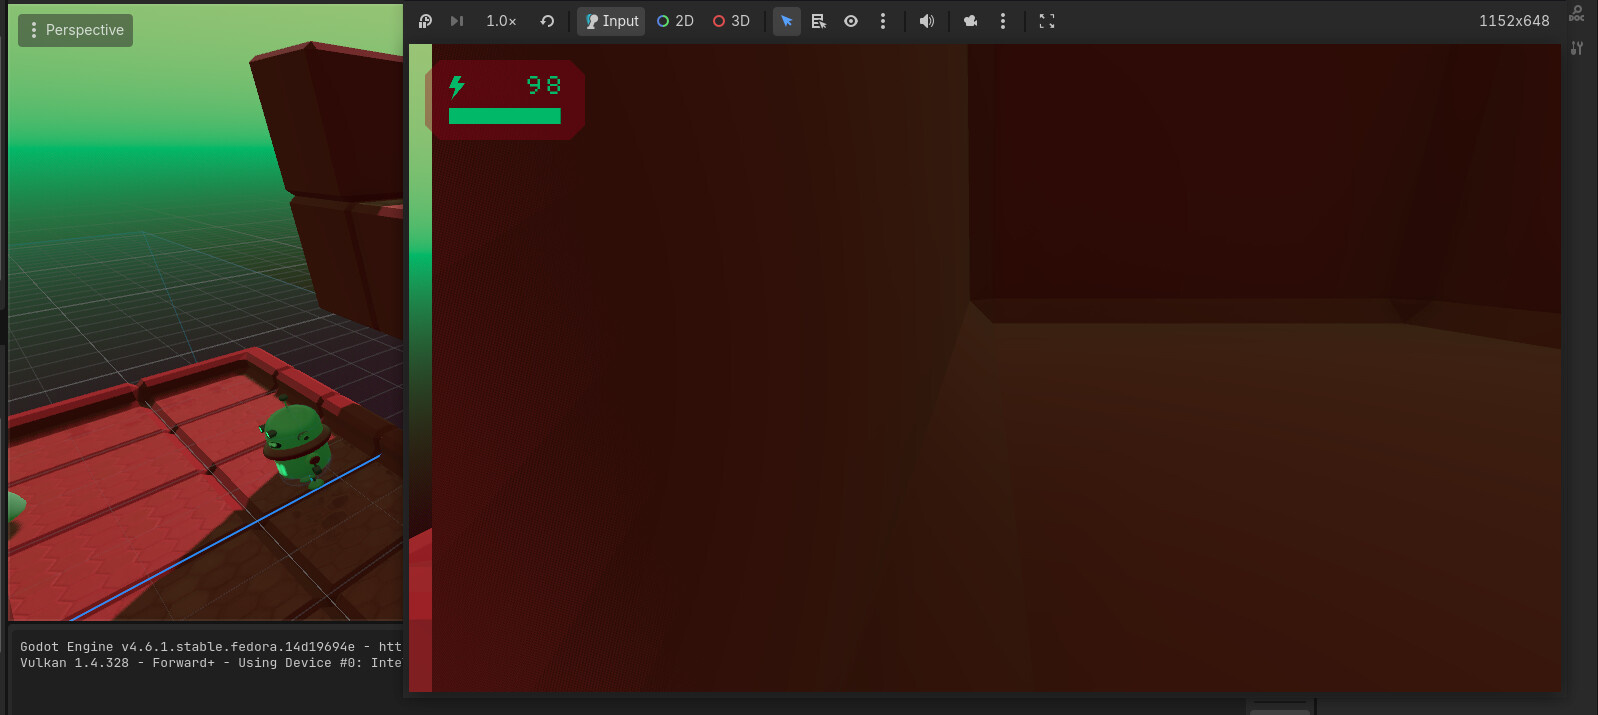Open selection options three-dot menu

883,21
